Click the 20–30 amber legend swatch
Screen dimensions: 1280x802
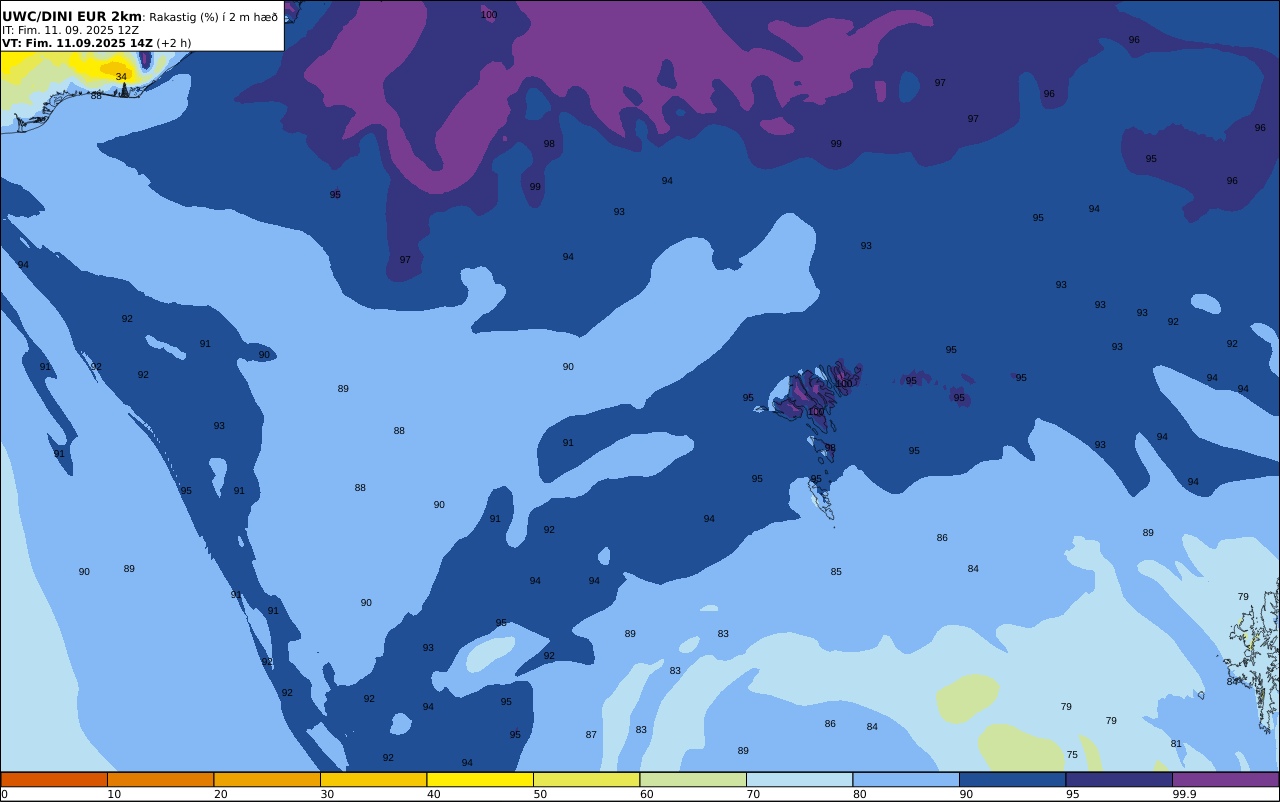coord(267,779)
